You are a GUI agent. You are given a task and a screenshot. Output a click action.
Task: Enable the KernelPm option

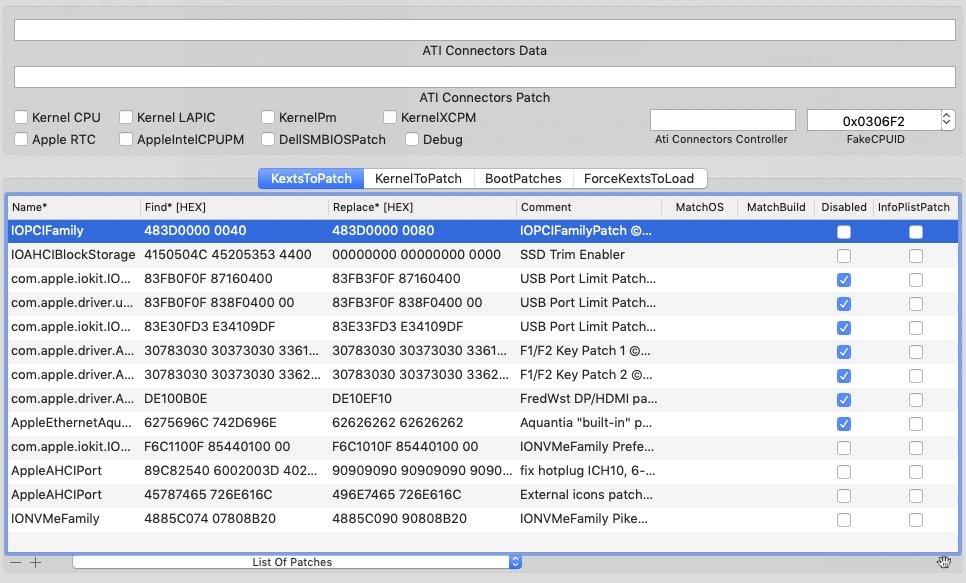pos(267,117)
